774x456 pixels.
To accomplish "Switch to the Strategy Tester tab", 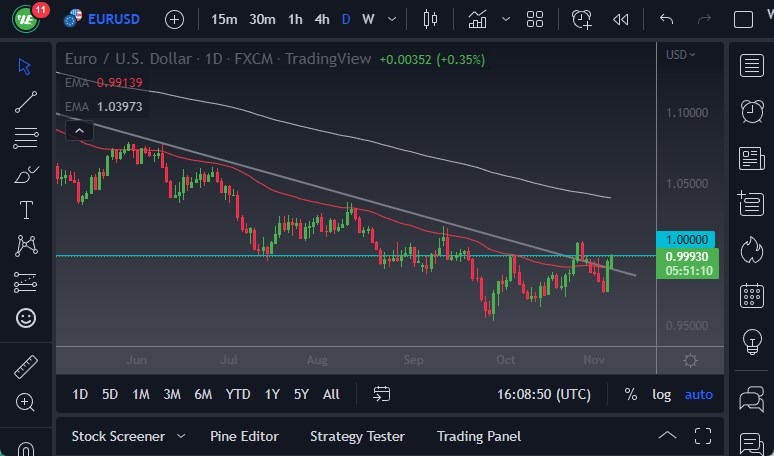I will coord(357,436).
